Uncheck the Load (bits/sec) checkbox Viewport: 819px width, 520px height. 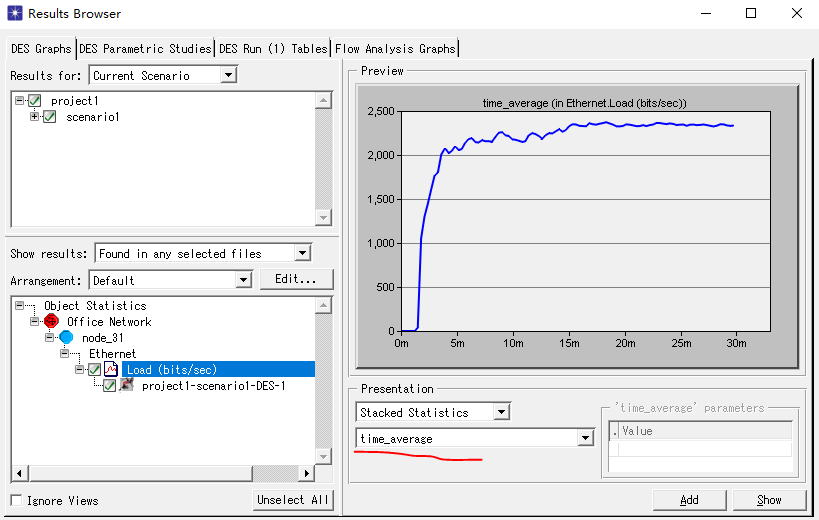(x=95, y=369)
